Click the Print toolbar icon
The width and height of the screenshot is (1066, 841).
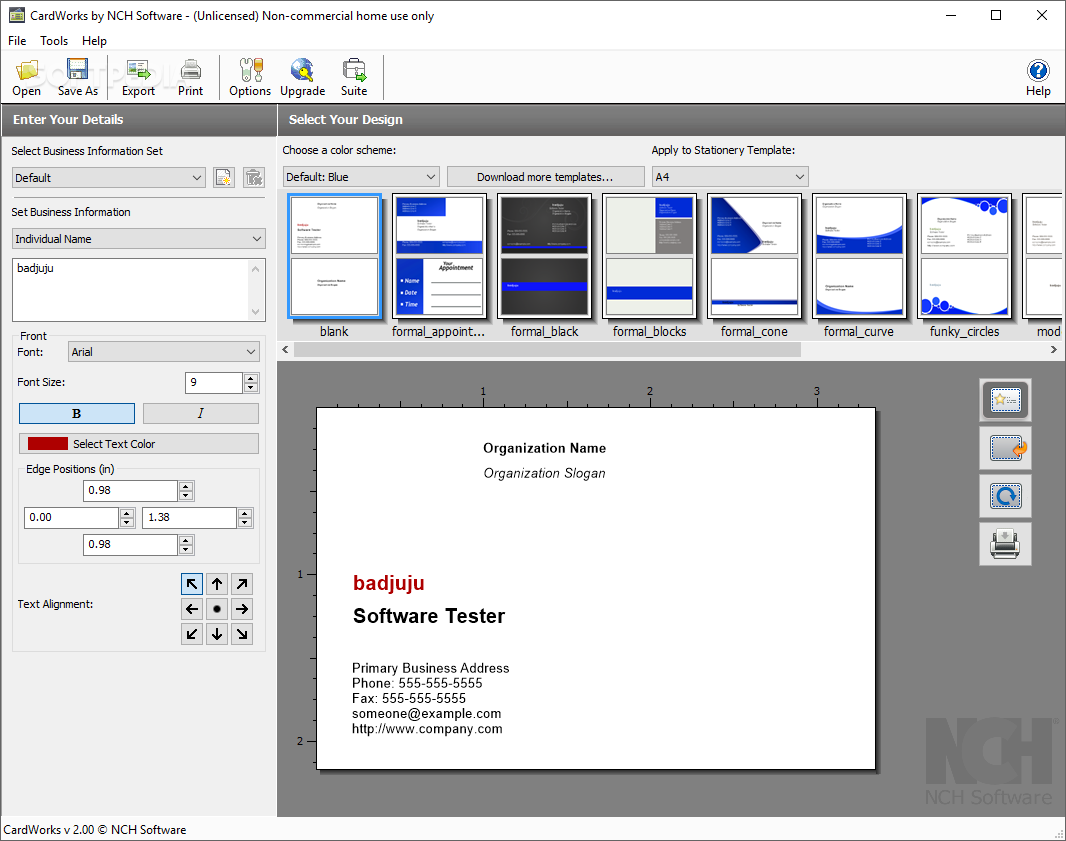[190, 78]
